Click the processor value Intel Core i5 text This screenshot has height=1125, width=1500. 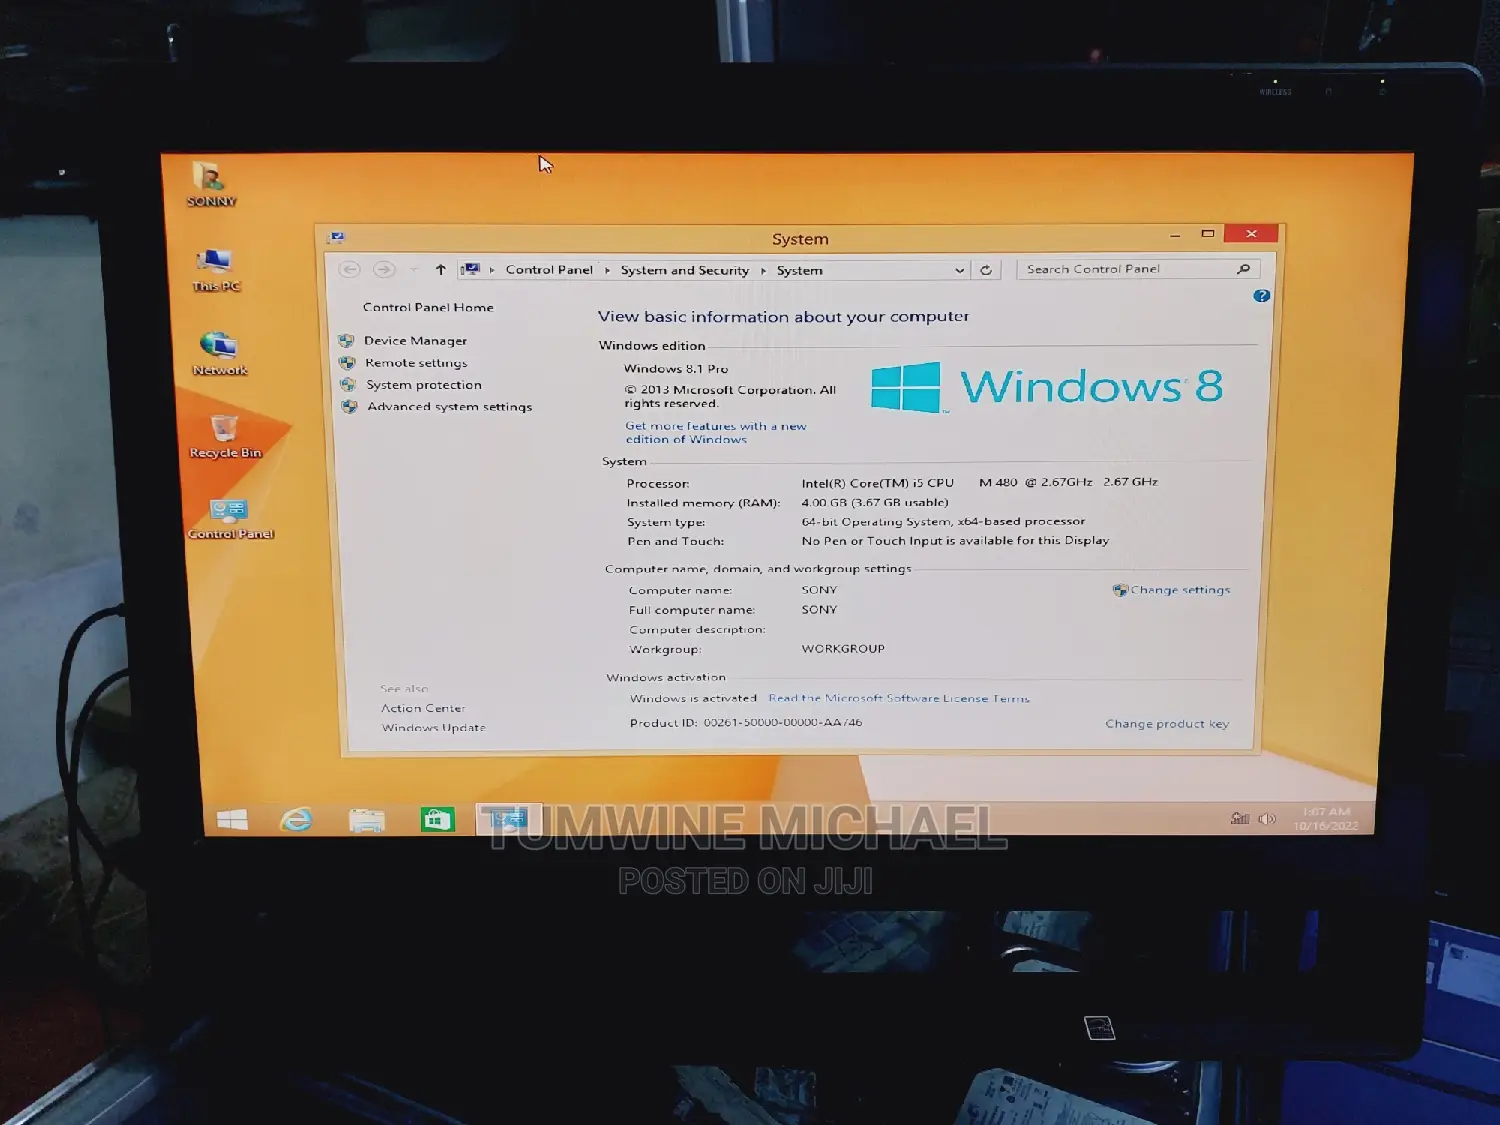pos(979,482)
